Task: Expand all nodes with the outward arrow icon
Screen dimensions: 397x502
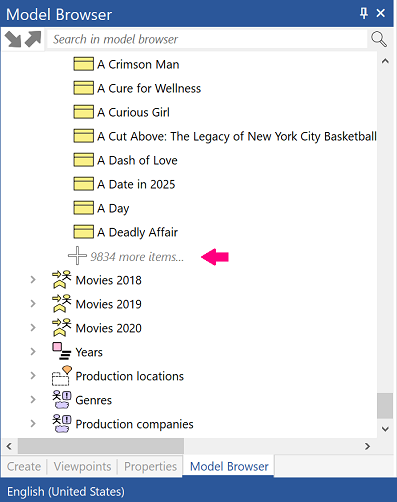Action: click(x=33, y=39)
